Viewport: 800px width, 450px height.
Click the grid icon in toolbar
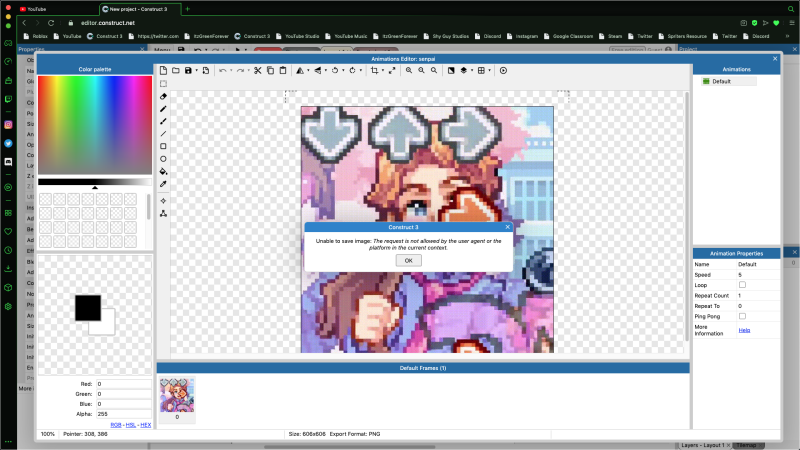coord(481,70)
